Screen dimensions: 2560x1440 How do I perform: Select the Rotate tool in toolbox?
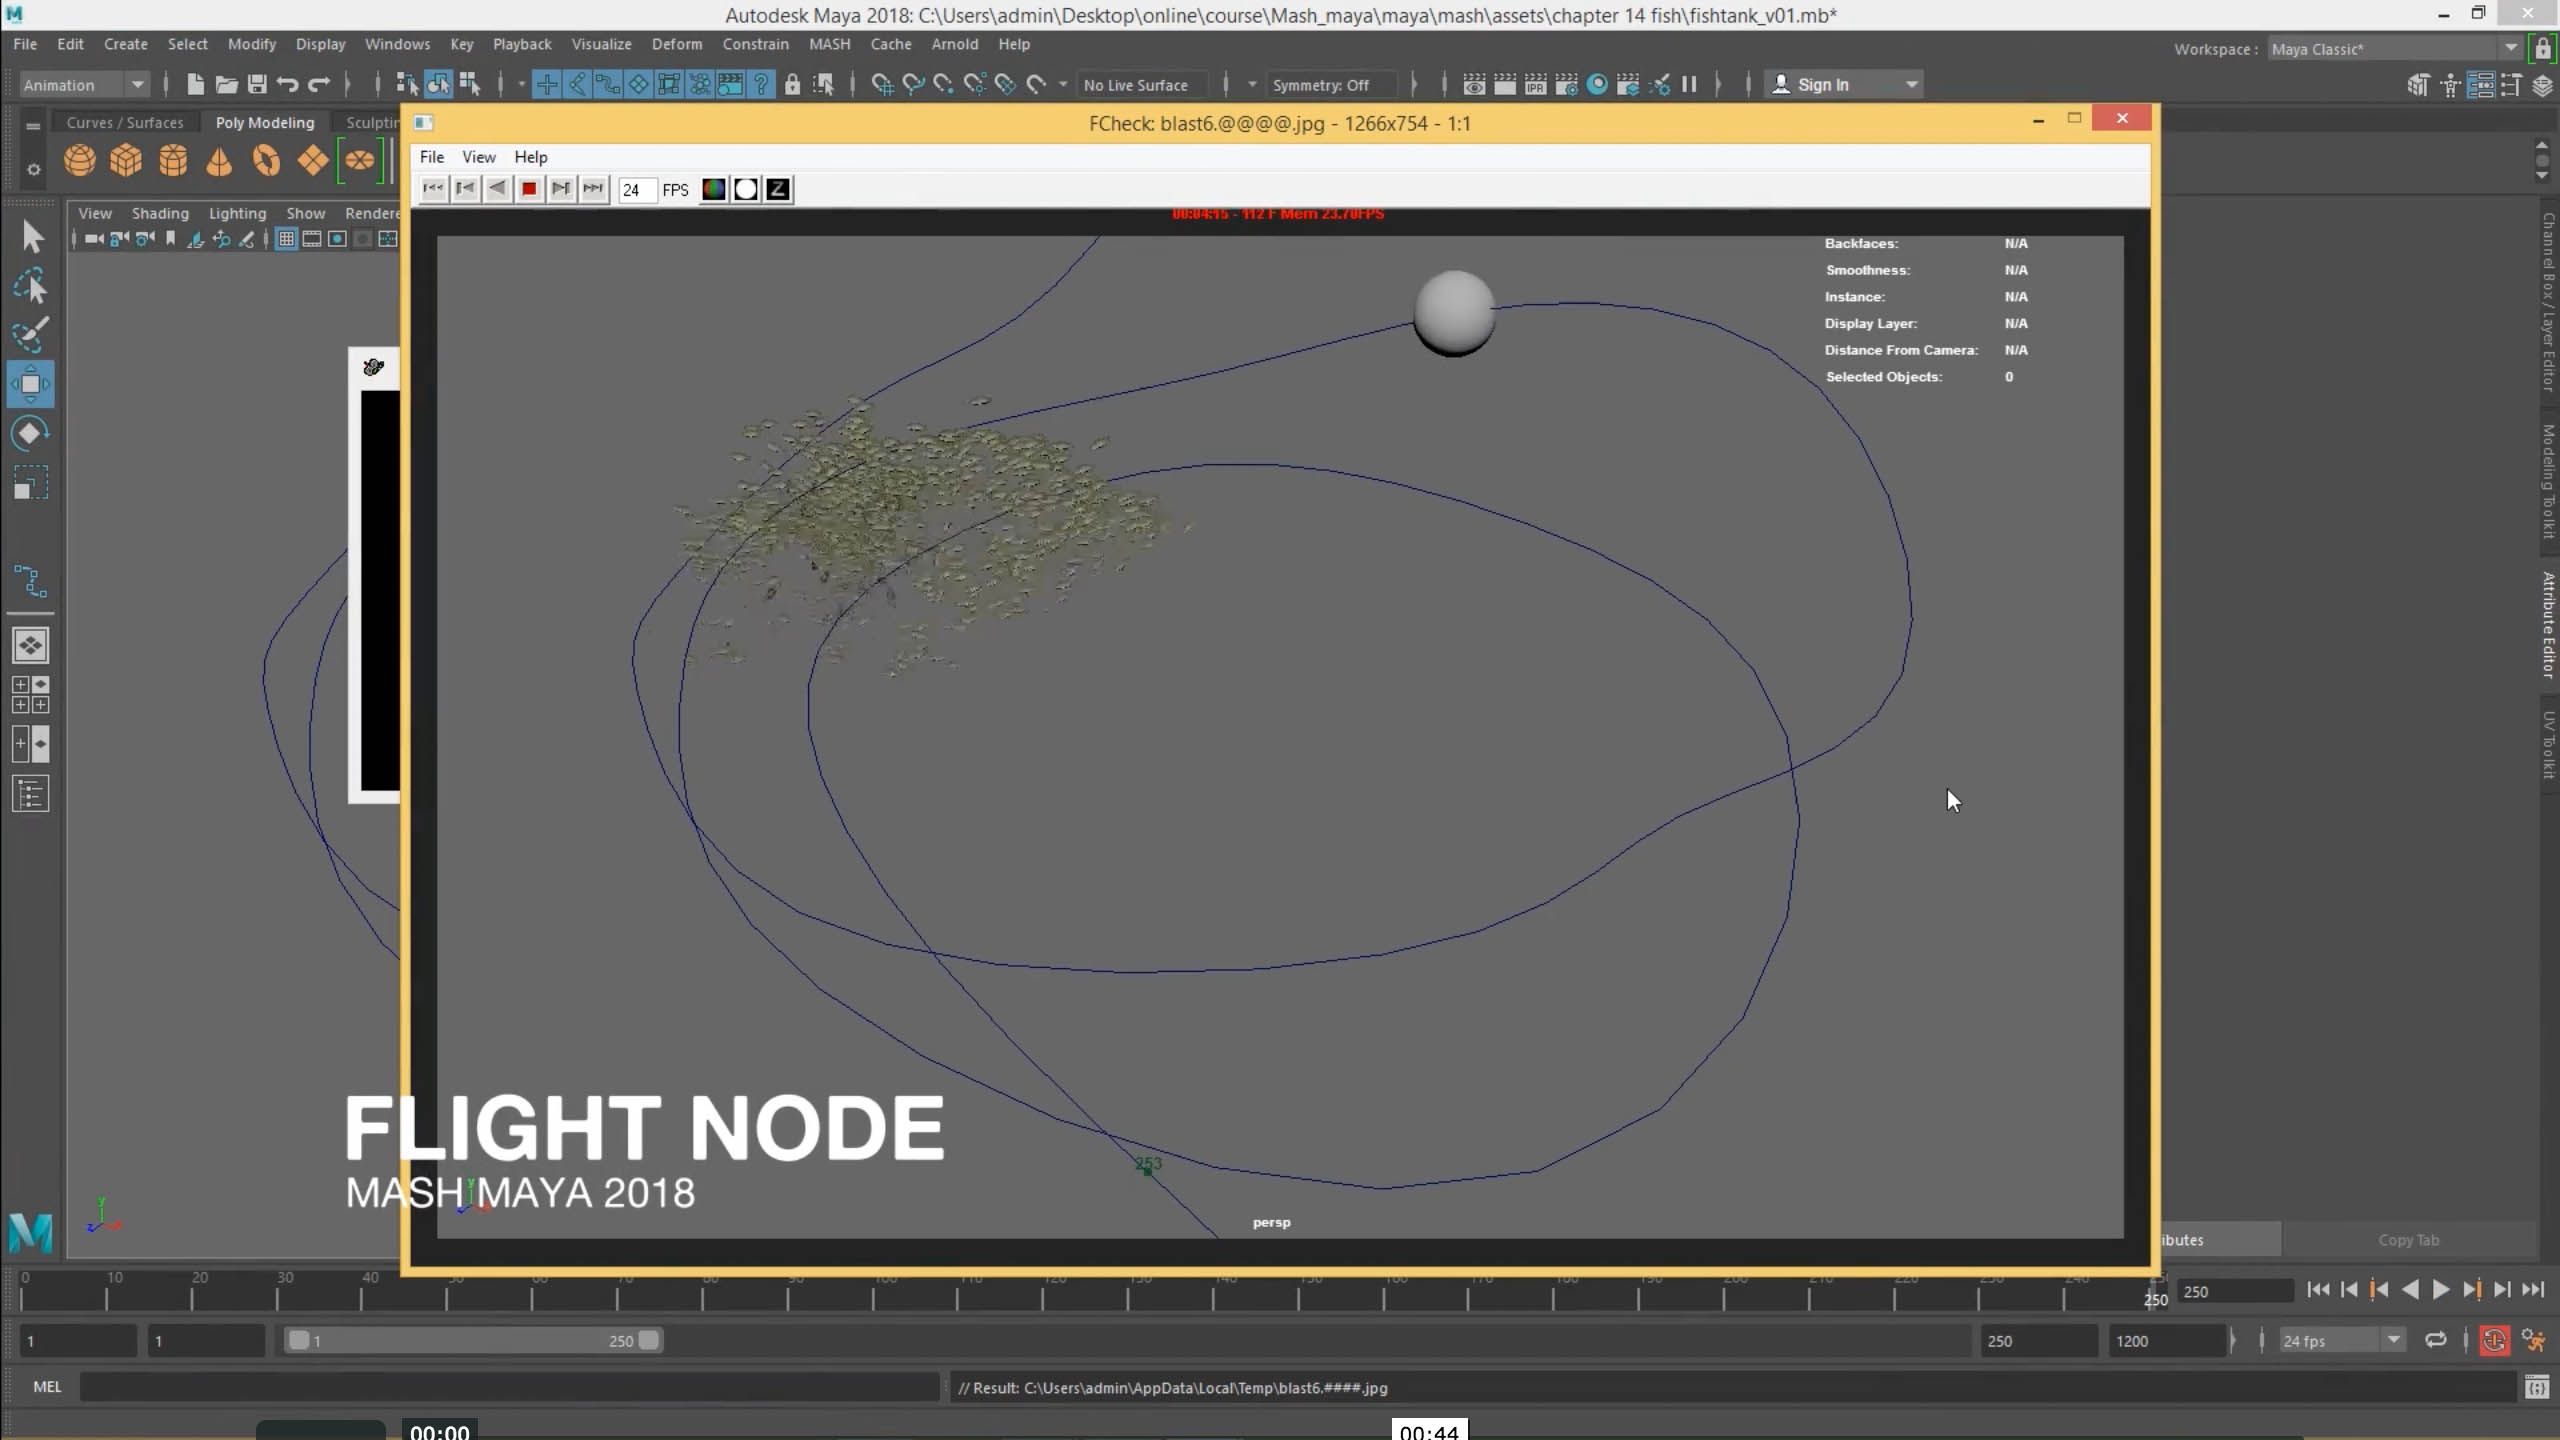pos(30,433)
